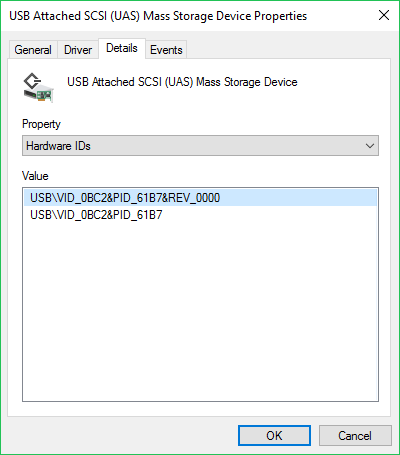This screenshot has height=455, width=400.
Task: Open the Events tab
Action: tap(166, 50)
